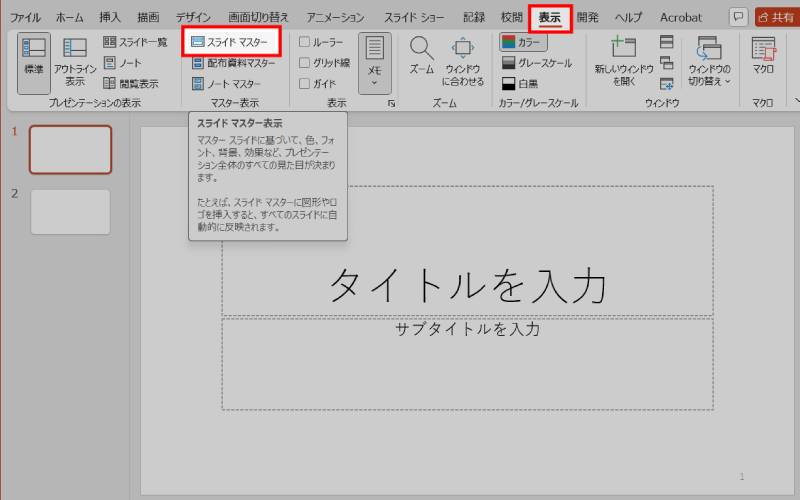The height and width of the screenshot is (500, 800).
Task: Enable the ルーラー checkbox
Action: [x=304, y=42]
